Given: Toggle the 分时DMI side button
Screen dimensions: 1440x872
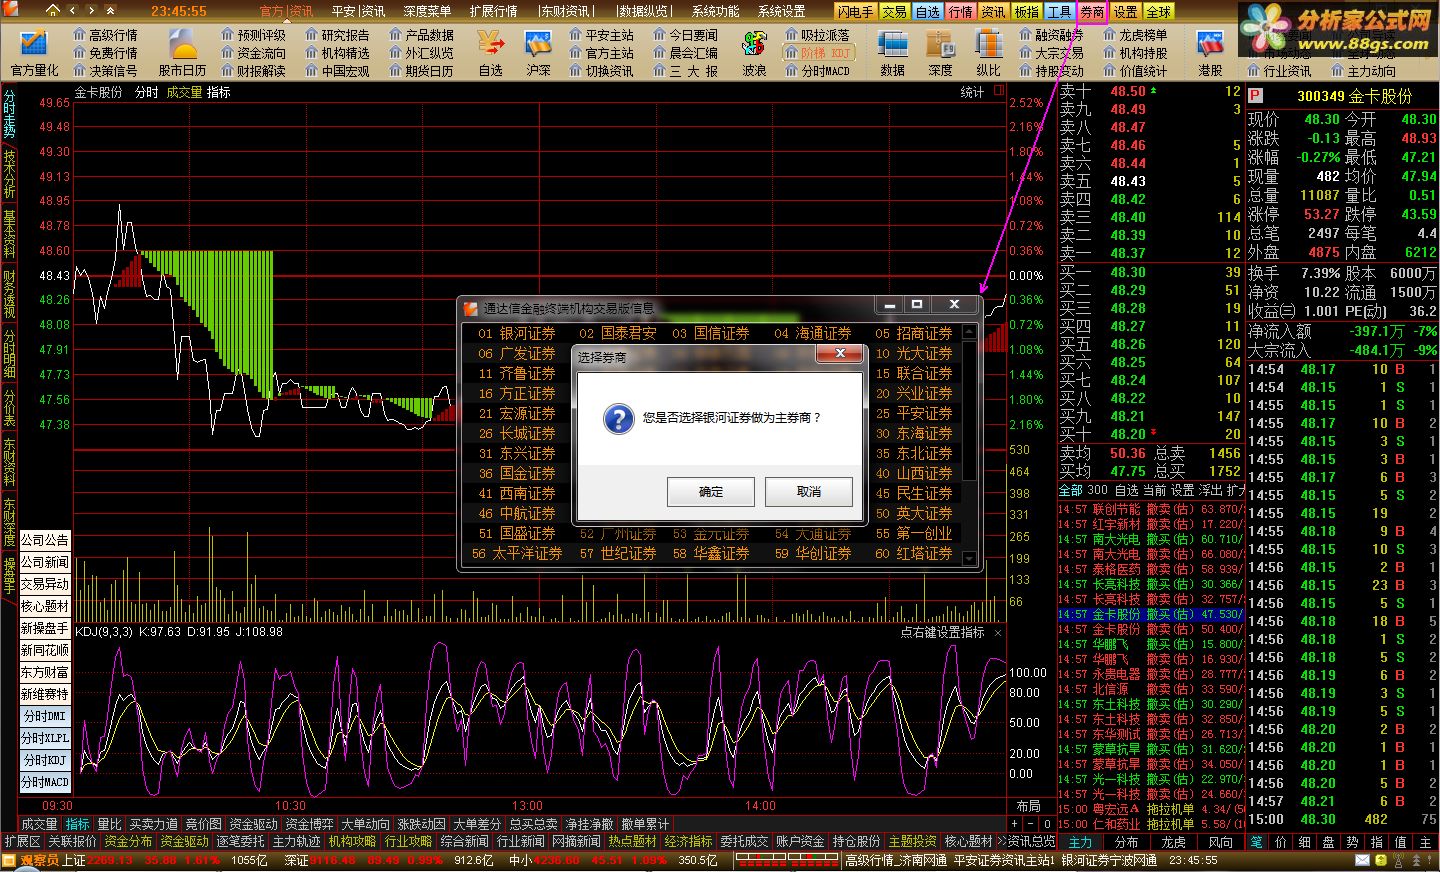Looking at the screenshot, I should coord(45,716).
